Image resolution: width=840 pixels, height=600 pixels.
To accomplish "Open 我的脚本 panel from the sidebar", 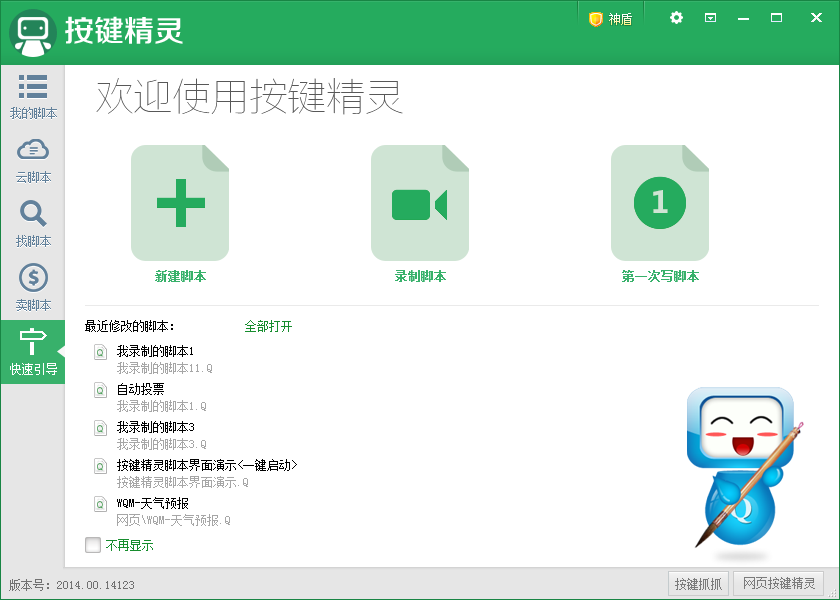I will (x=33, y=97).
